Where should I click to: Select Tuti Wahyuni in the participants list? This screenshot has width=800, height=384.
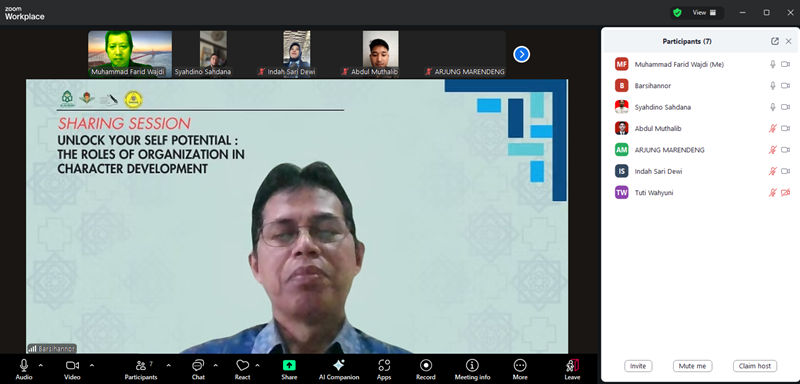tap(701, 193)
